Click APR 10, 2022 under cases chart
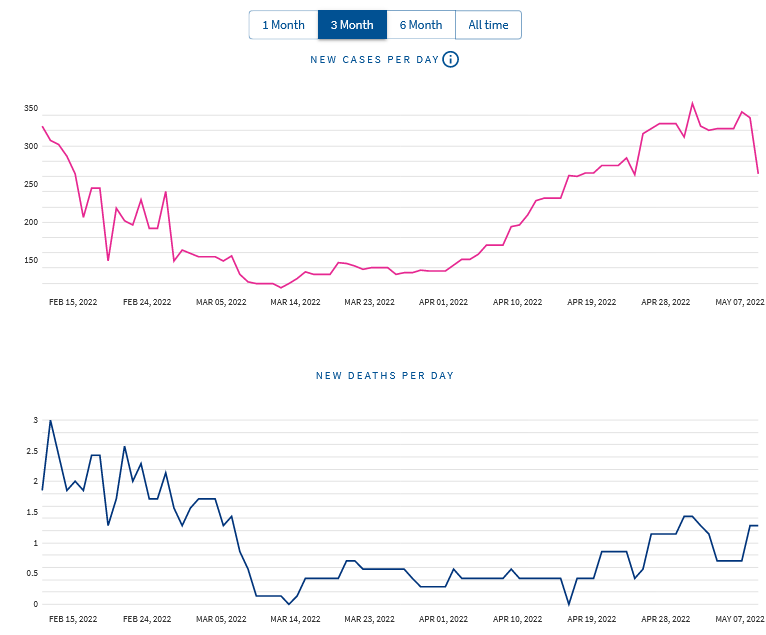 coord(518,302)
